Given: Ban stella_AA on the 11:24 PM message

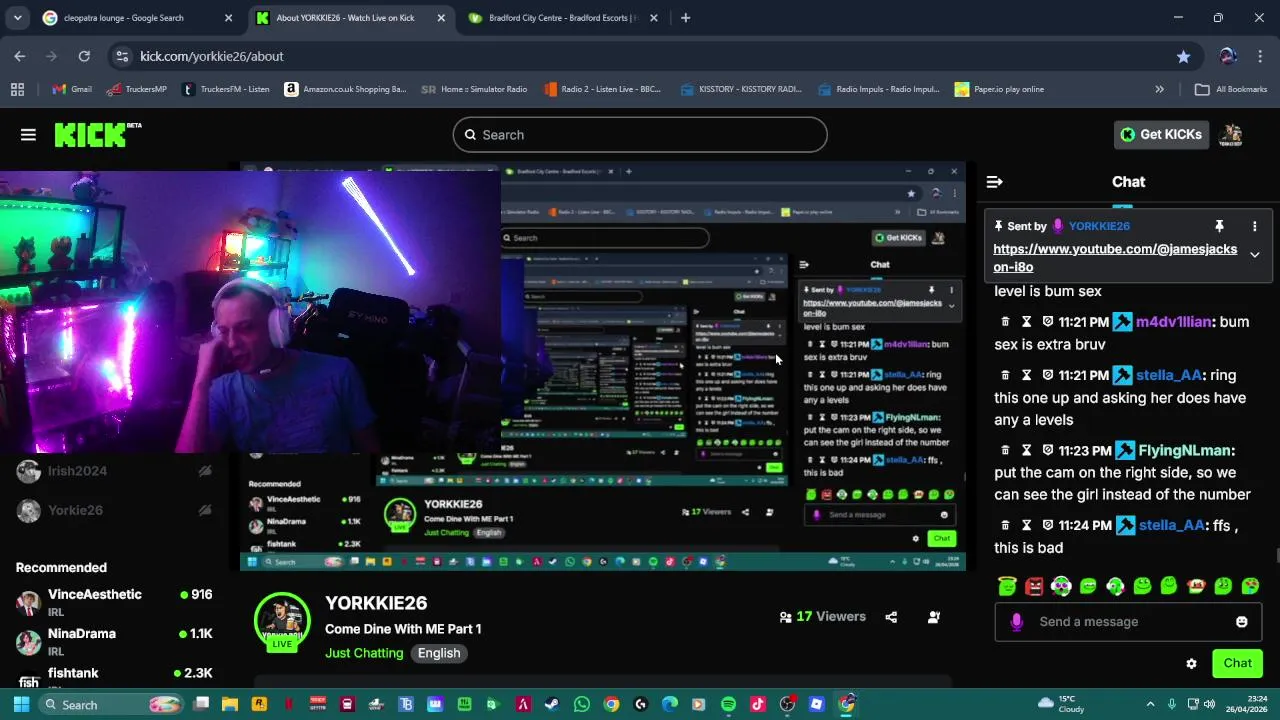Looking at the screenshot, I should [x=1048, y=526].
